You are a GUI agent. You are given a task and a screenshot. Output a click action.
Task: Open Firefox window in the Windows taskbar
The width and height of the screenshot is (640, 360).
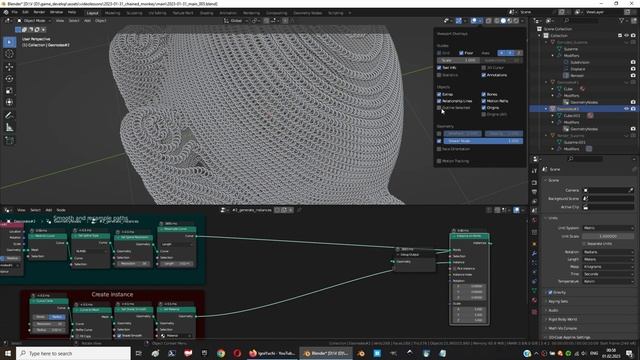coord(272,353)
